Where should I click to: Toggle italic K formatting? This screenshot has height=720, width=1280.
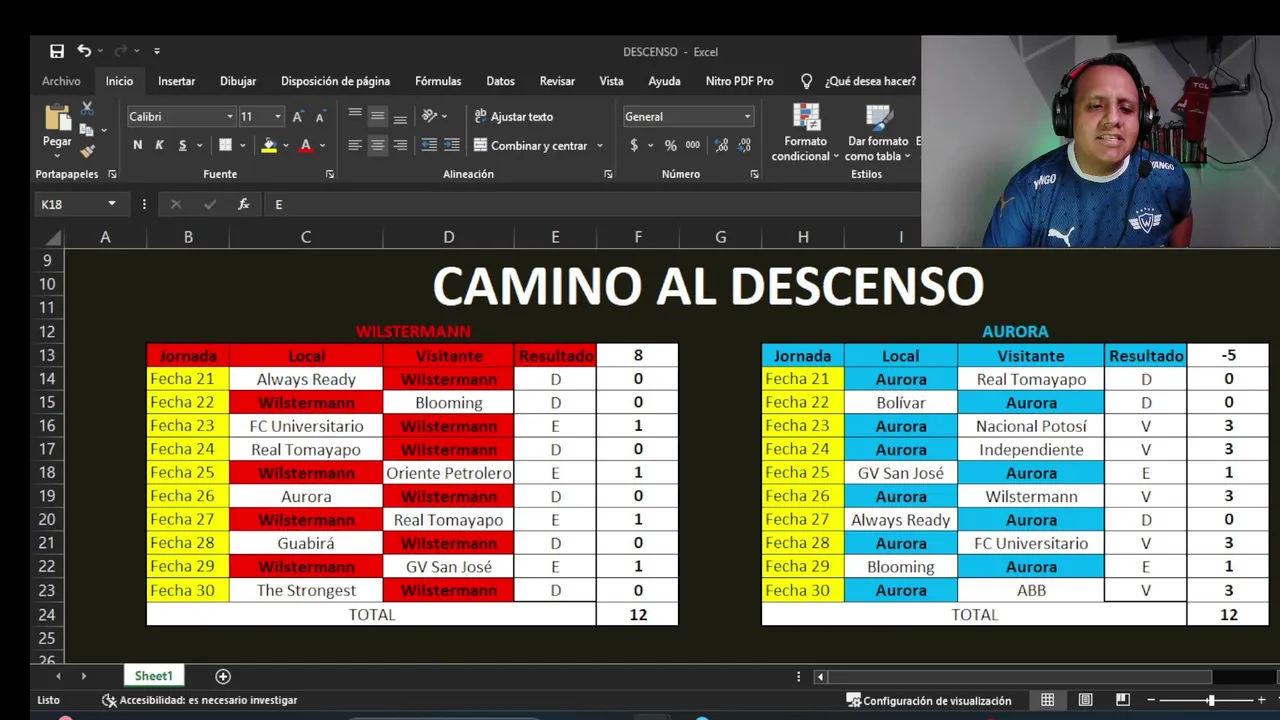(x=159, y=145)
